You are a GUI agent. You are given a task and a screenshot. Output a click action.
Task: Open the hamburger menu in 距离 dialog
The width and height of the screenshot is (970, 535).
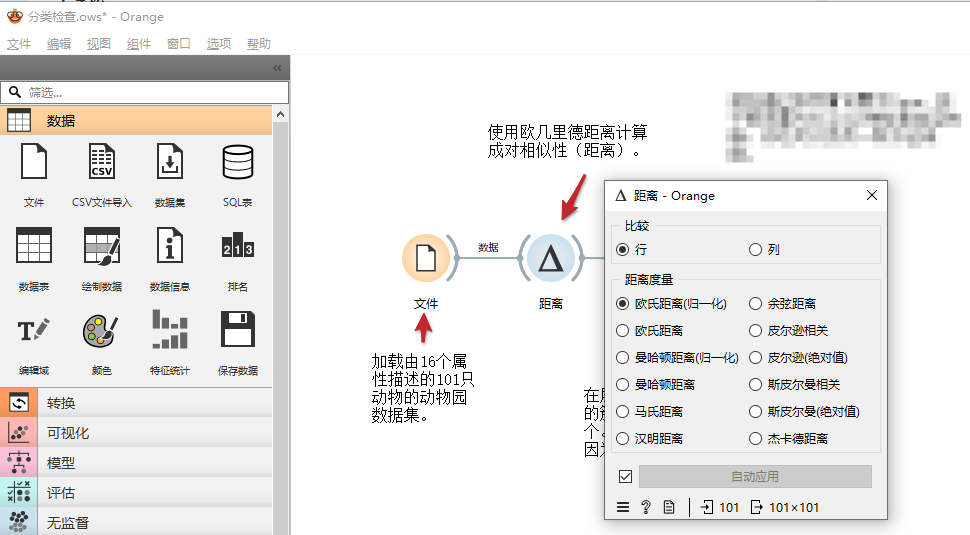(623, 507)
